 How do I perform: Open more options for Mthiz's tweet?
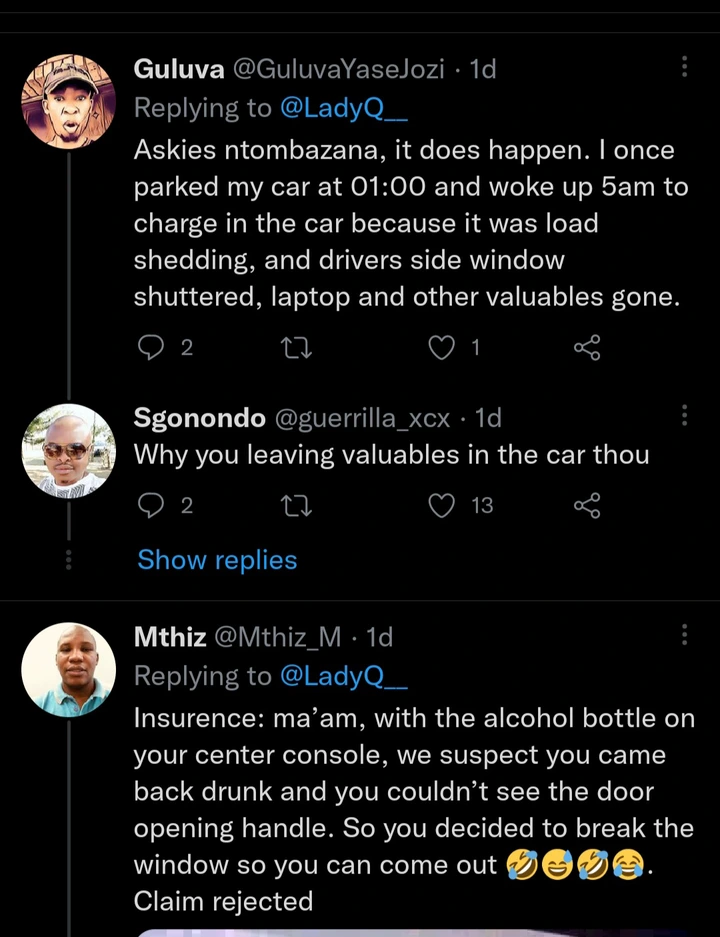pyautogui.click(x=685, y=635)
